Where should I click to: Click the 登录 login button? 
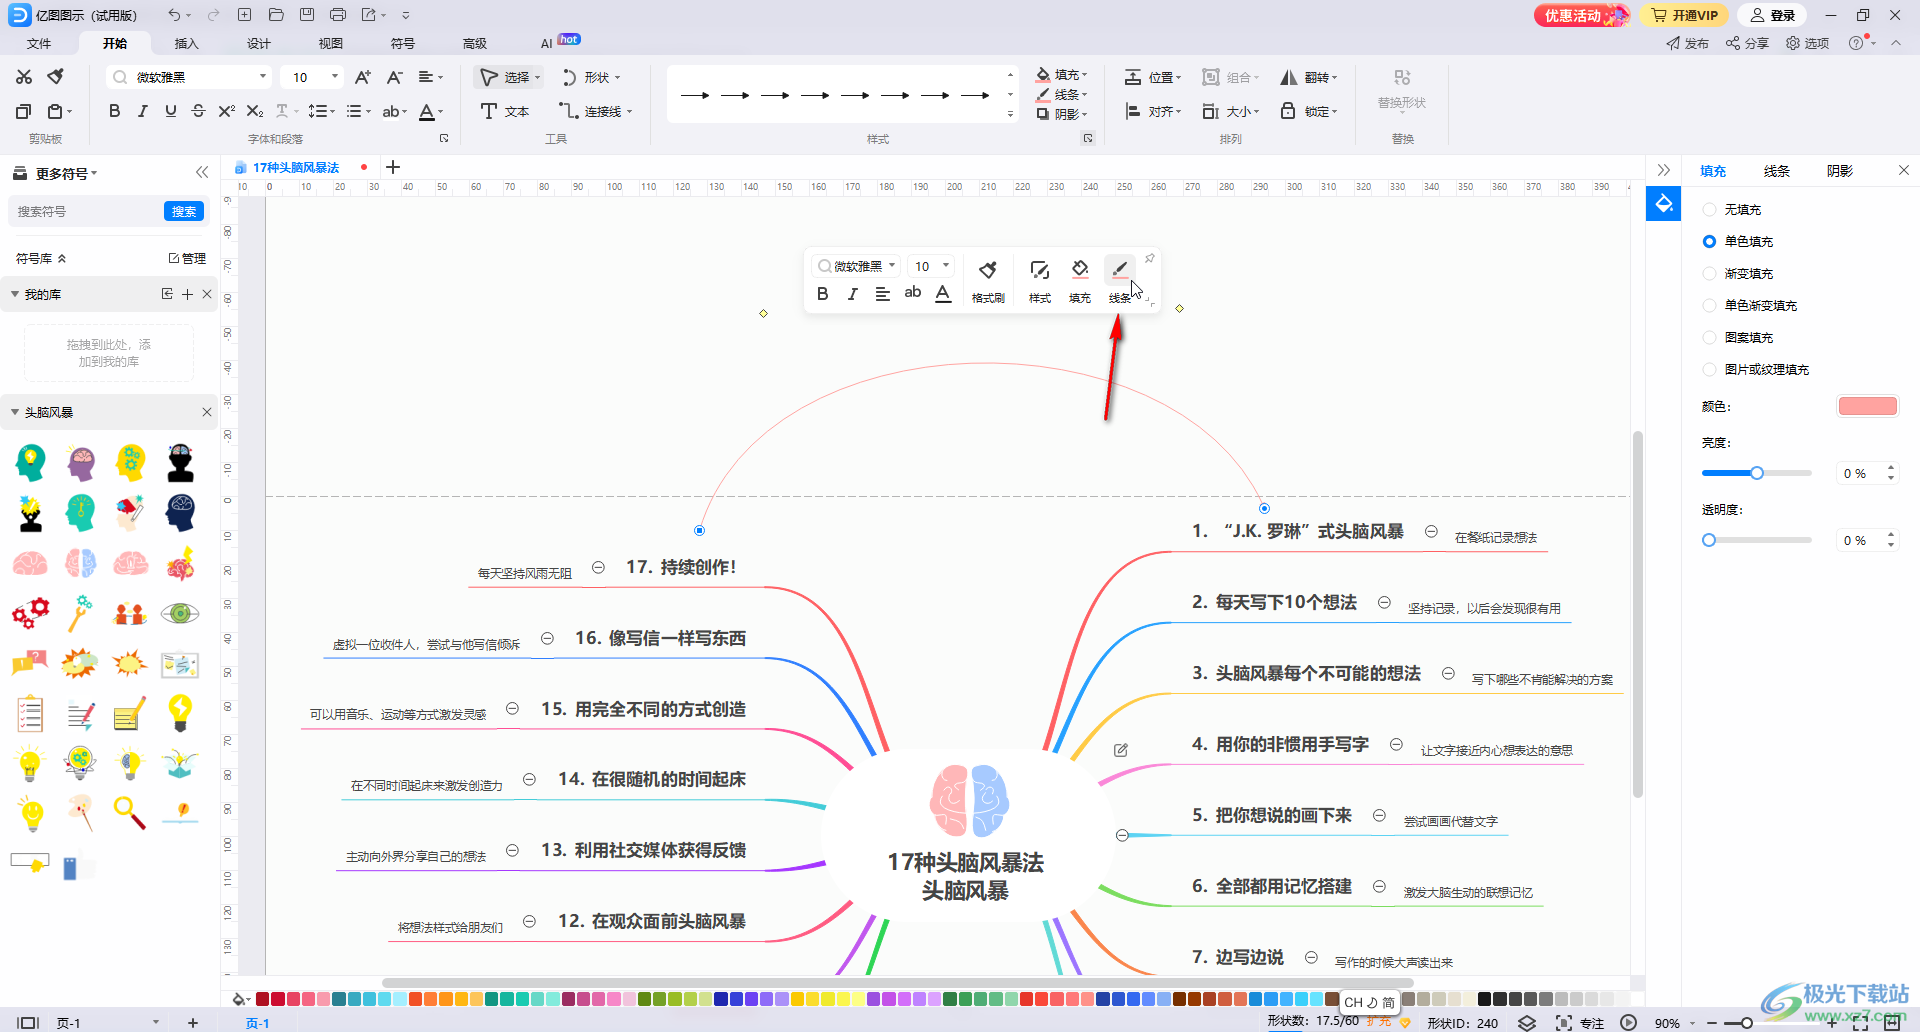point(1774,15)
